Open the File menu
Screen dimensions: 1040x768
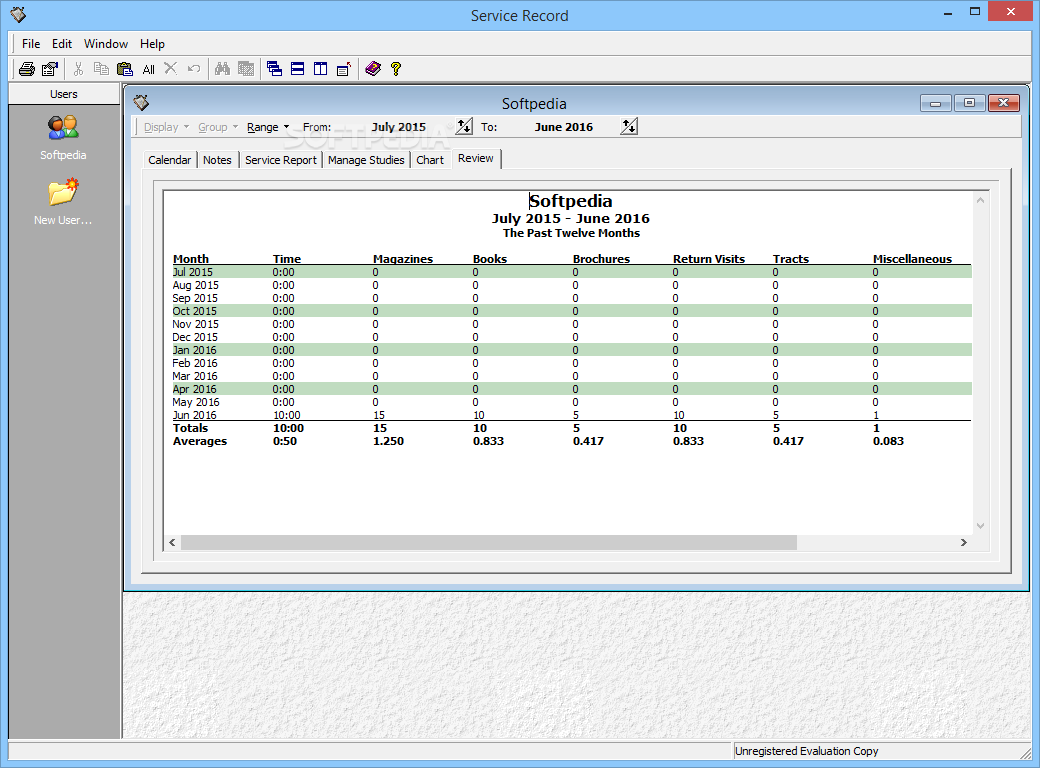pyautogui.click(x=31, y=44)
